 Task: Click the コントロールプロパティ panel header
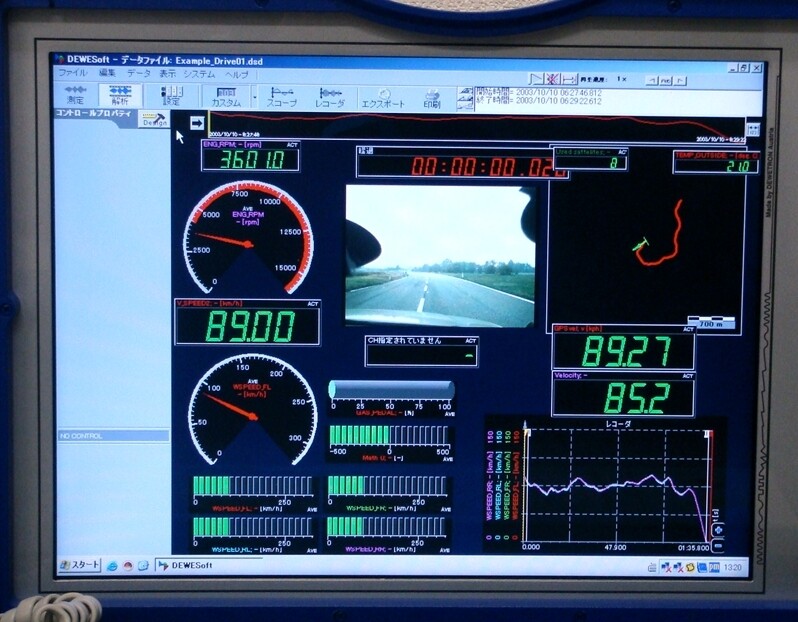pyautogui.click(x=94, y=113)
